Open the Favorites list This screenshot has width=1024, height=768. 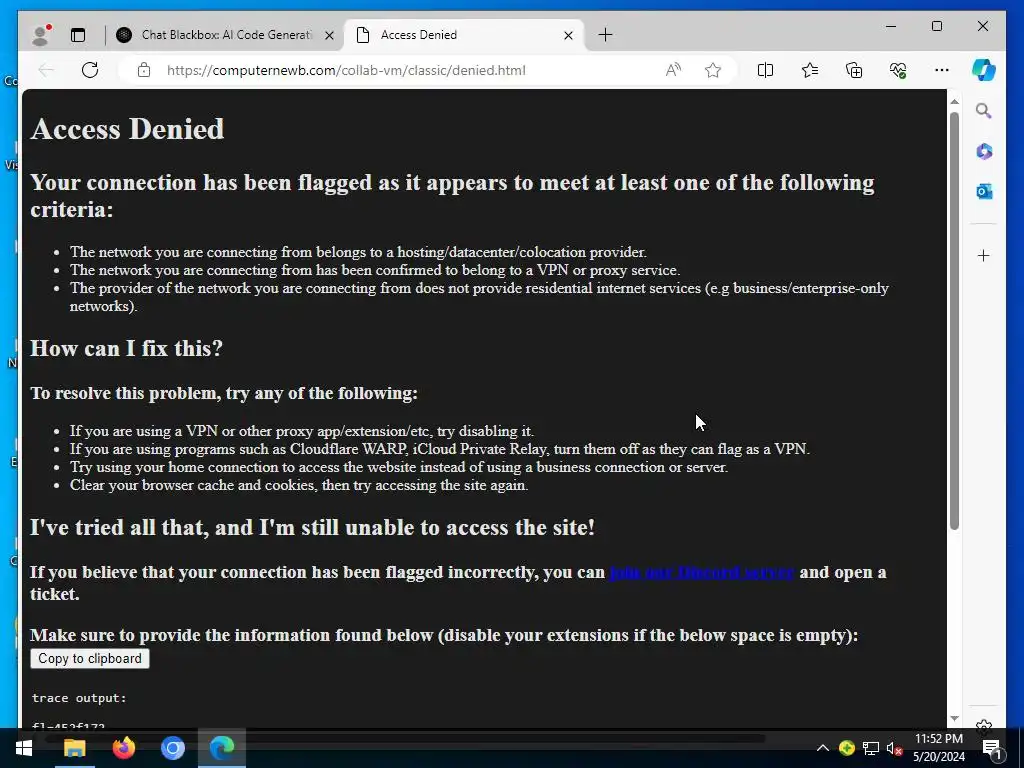[x=810, y=70]
